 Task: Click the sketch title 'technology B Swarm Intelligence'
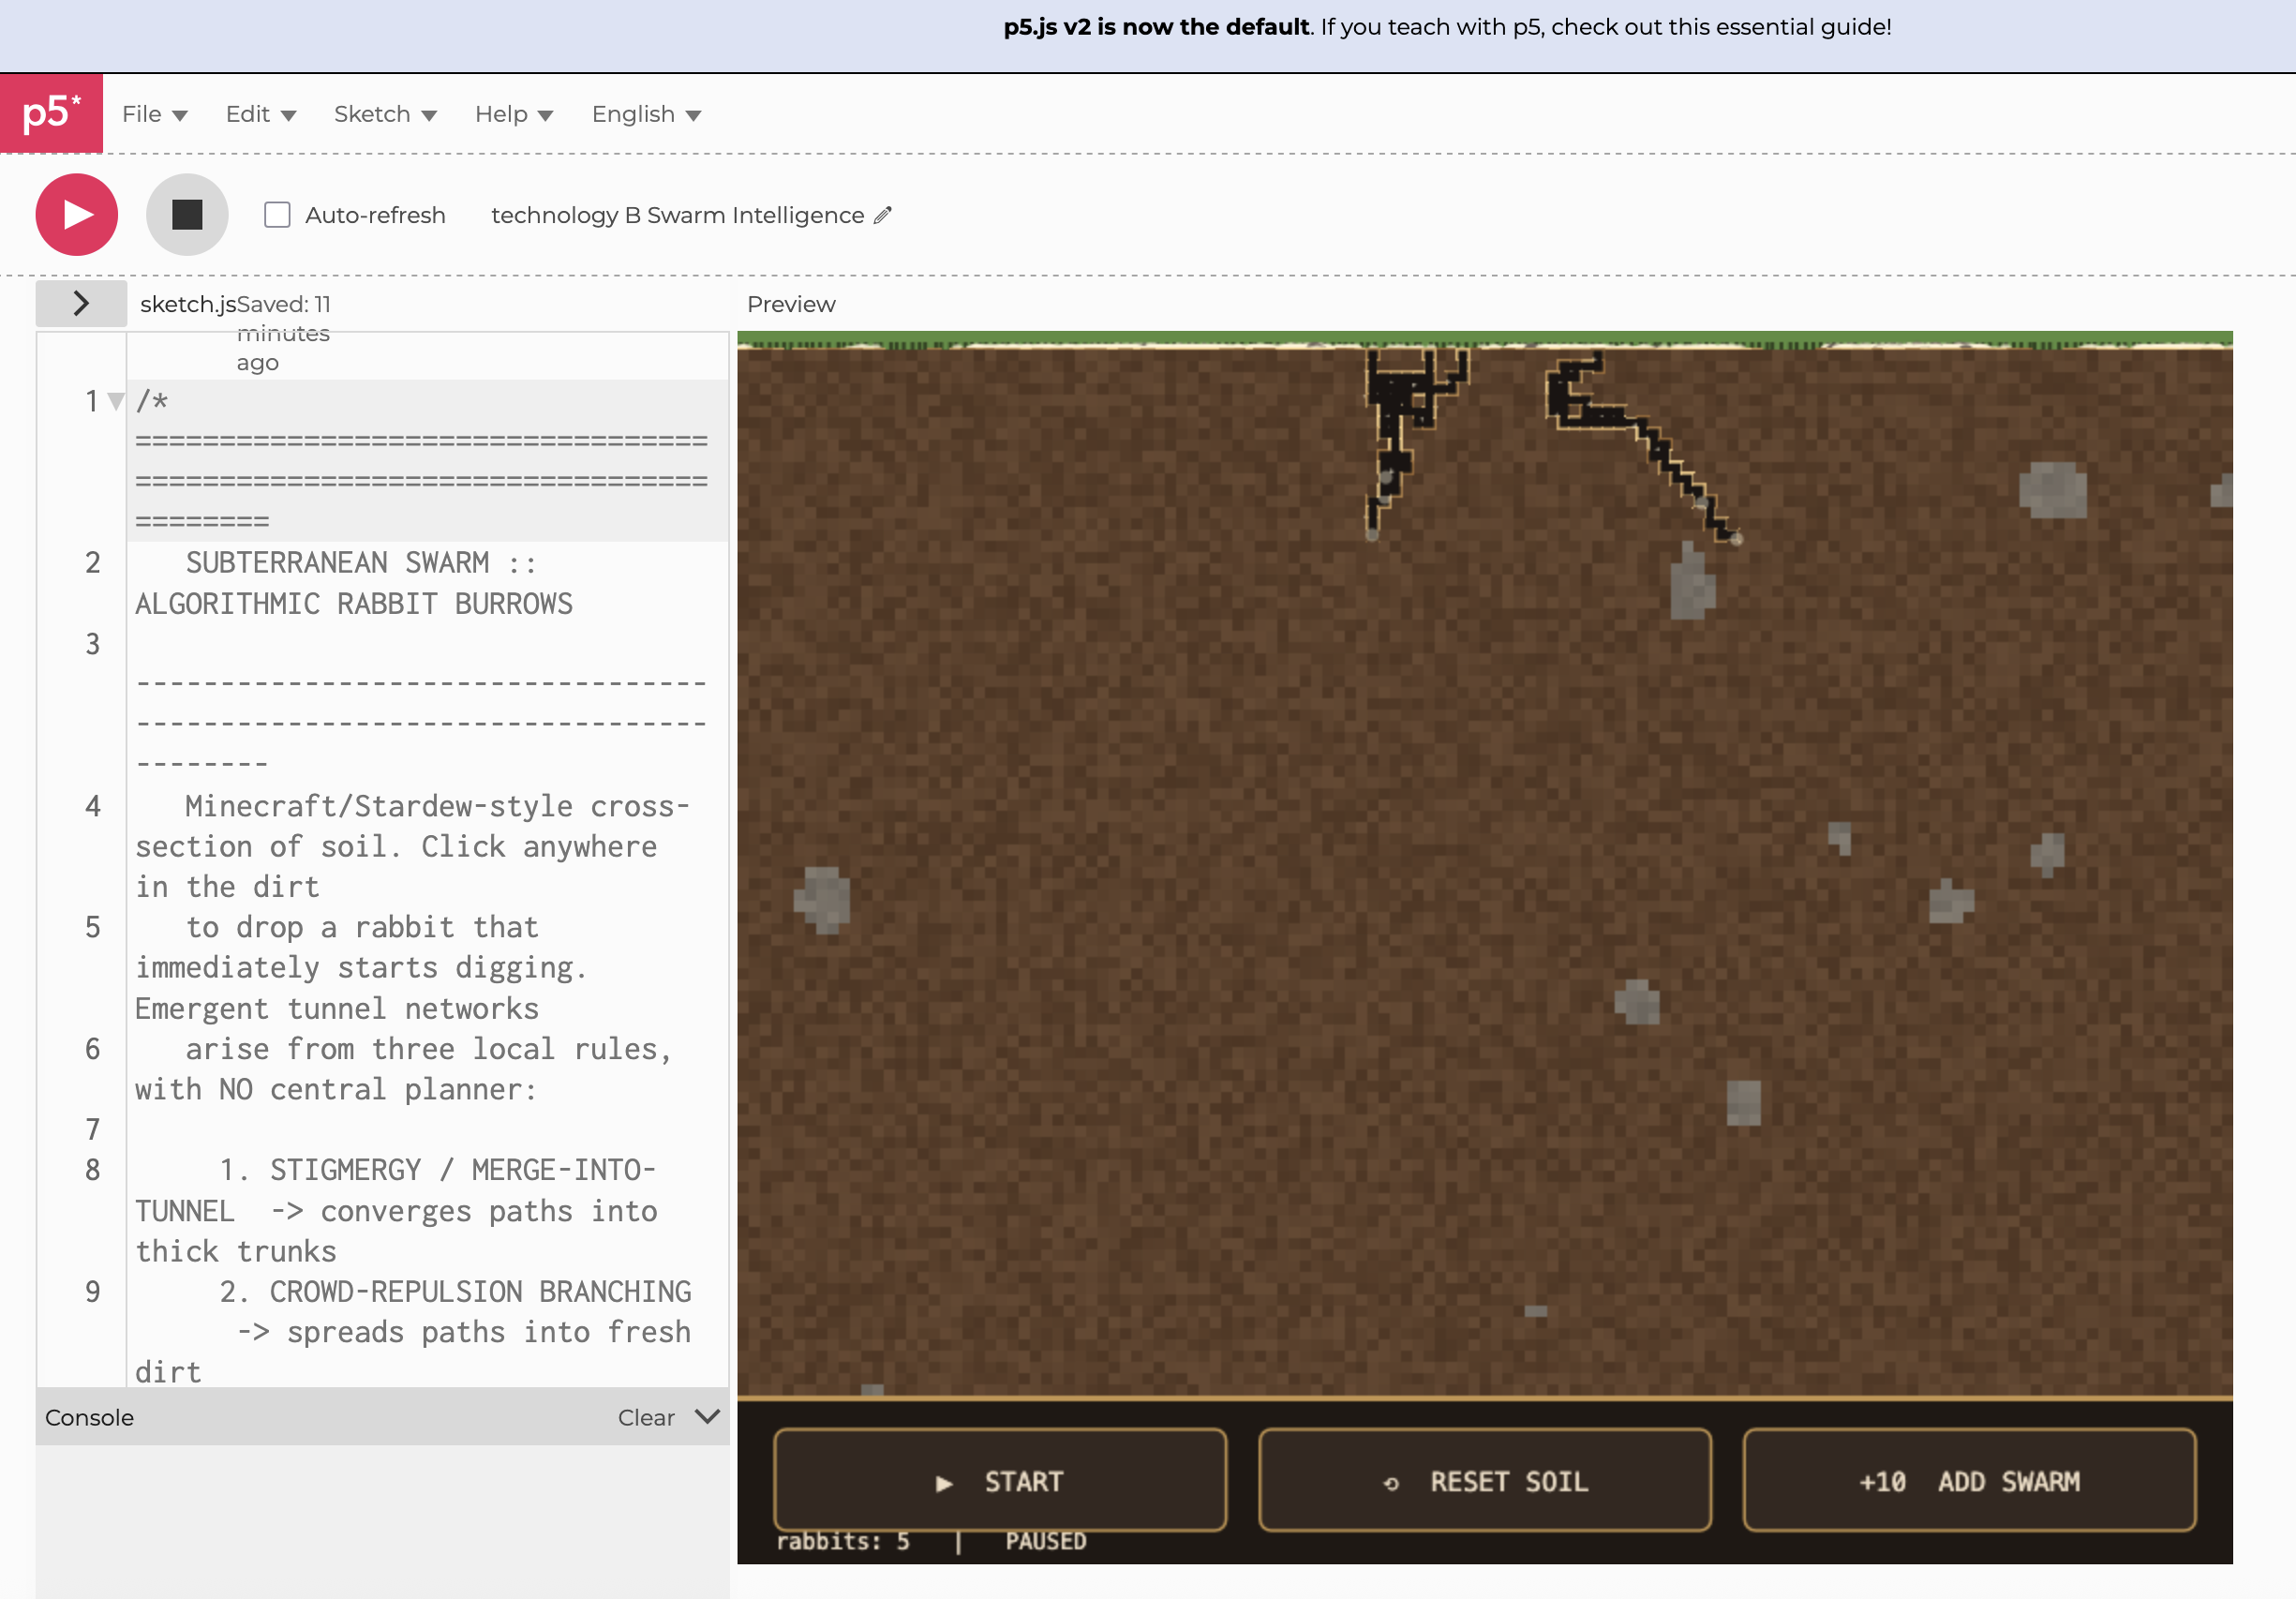[677, 215]
